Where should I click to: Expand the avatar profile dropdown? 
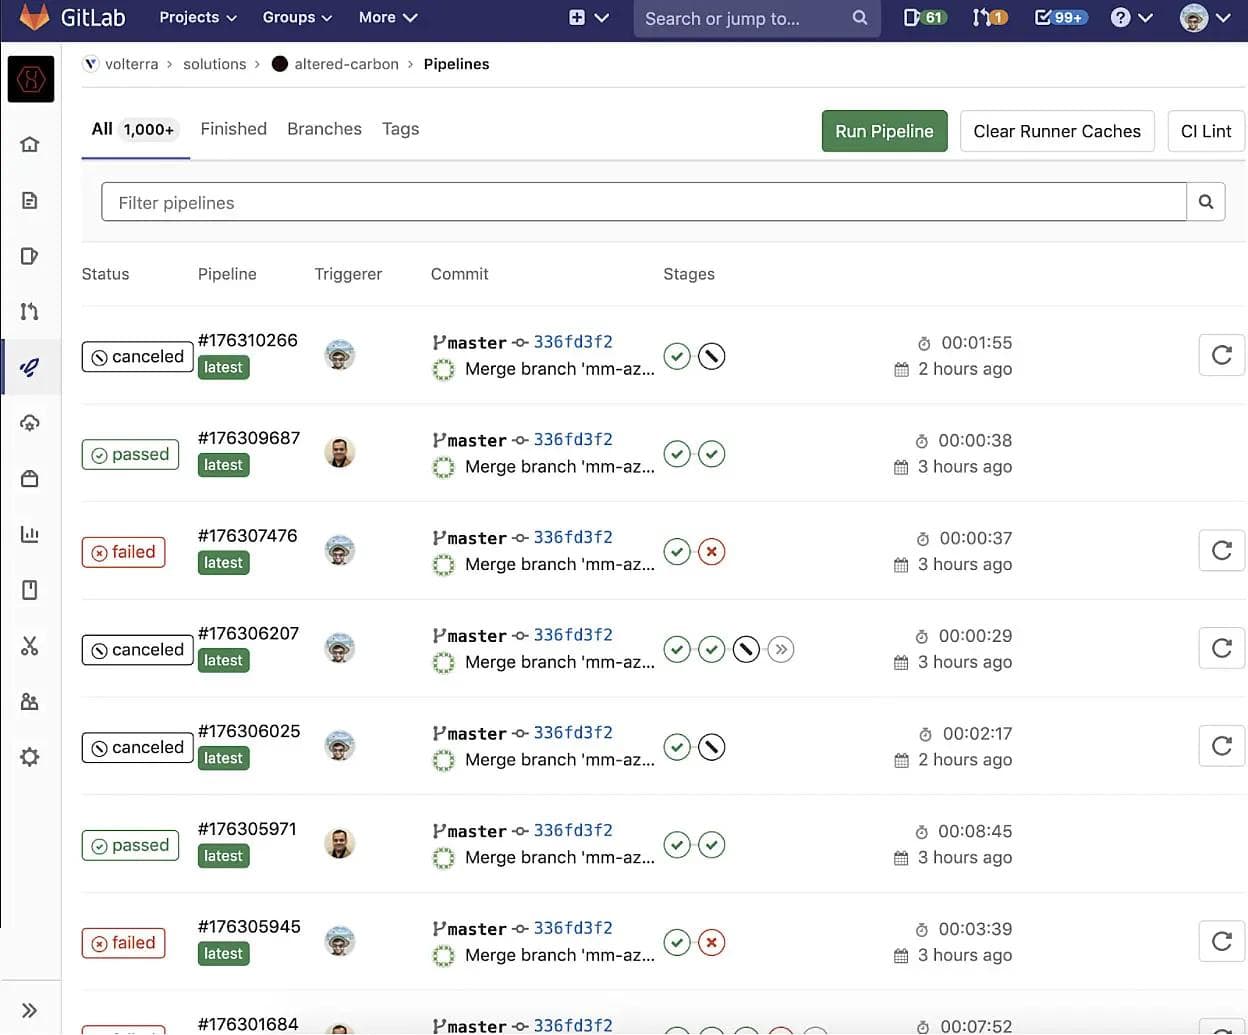1203,17
